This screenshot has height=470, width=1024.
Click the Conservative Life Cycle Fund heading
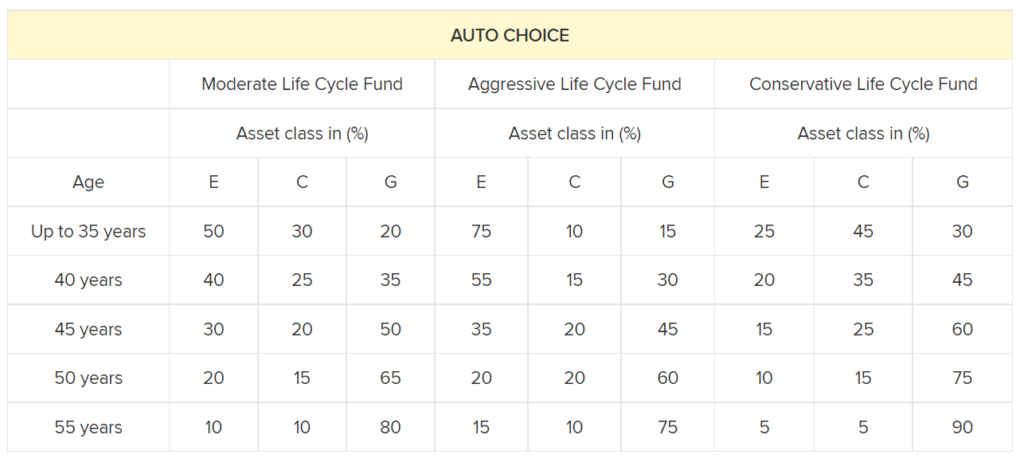[863, 84]
